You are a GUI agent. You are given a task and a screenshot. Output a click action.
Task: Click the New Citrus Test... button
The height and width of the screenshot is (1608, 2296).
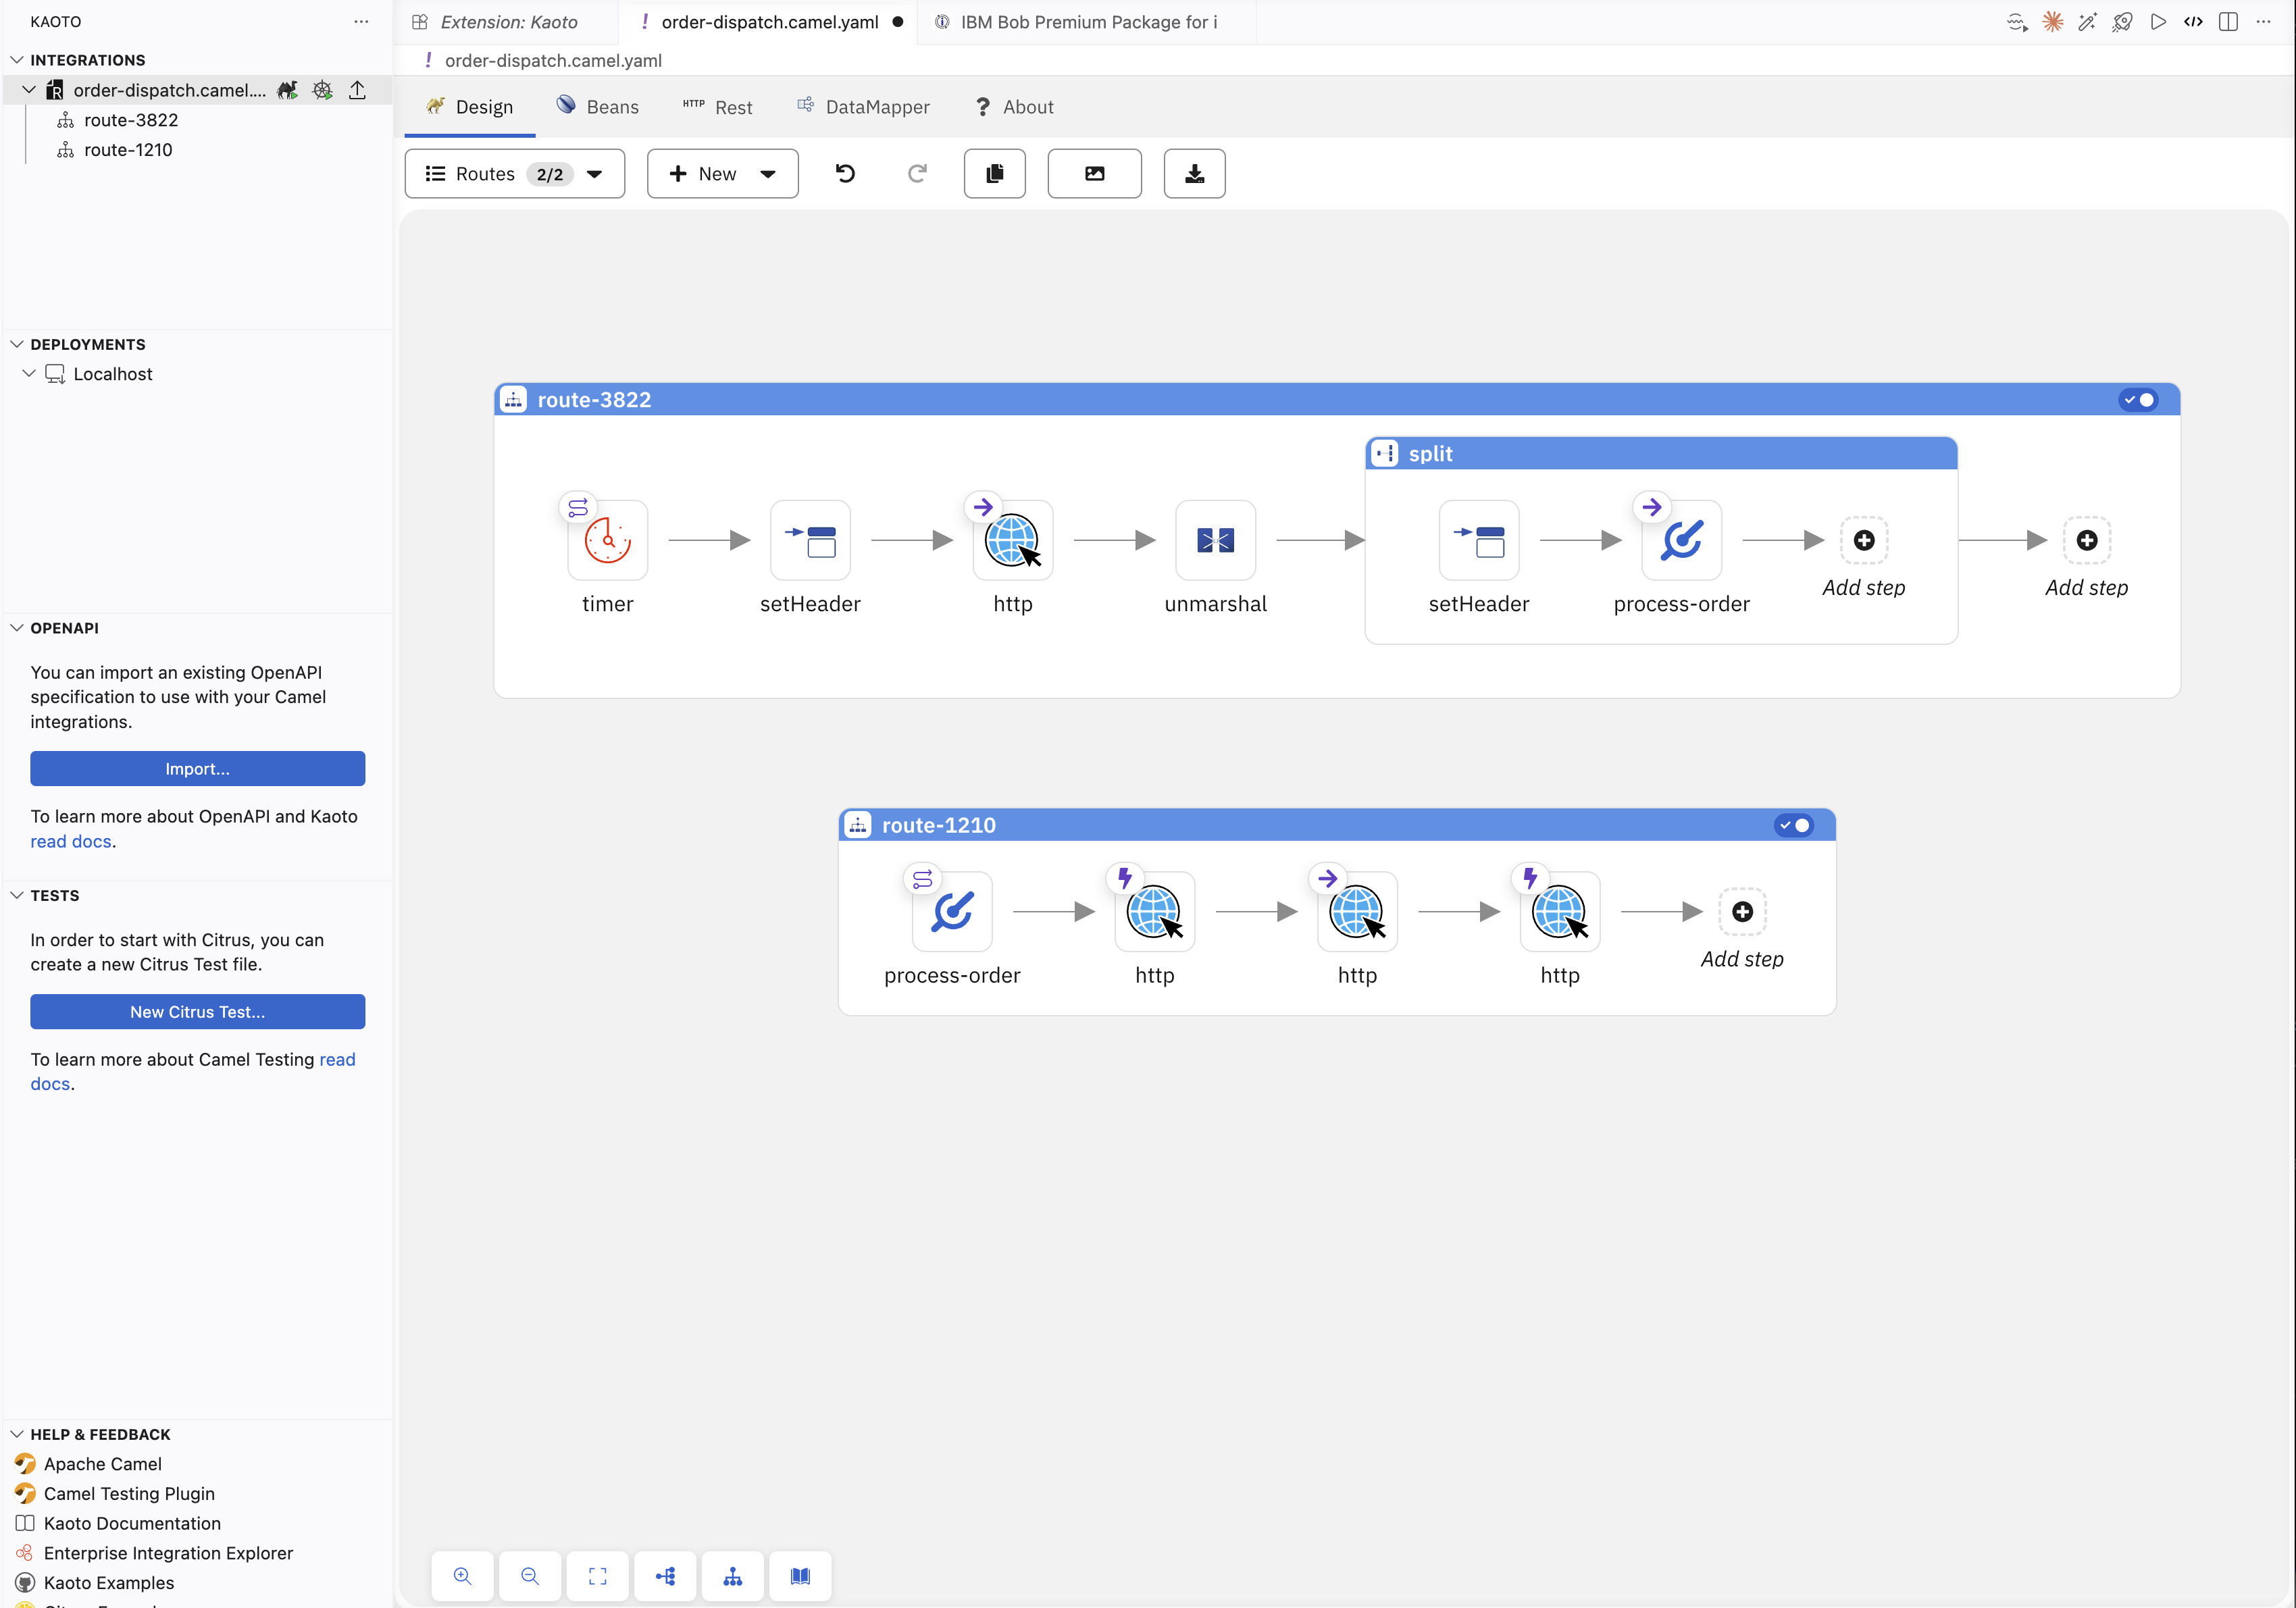(x=198, y=1012)
